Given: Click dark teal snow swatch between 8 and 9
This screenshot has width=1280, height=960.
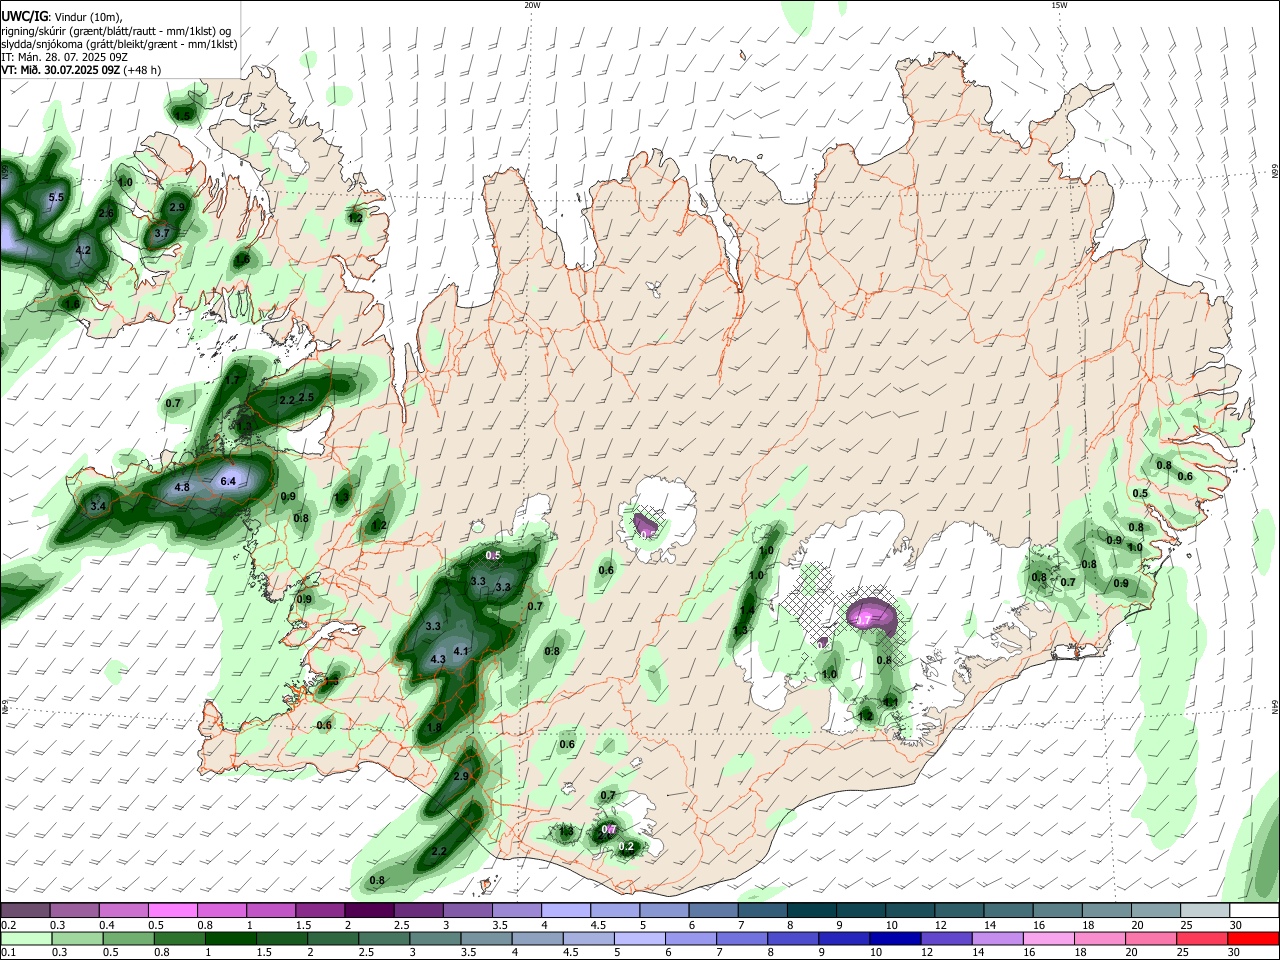Looking at the screenshot, I should click(x=811, y=910).
